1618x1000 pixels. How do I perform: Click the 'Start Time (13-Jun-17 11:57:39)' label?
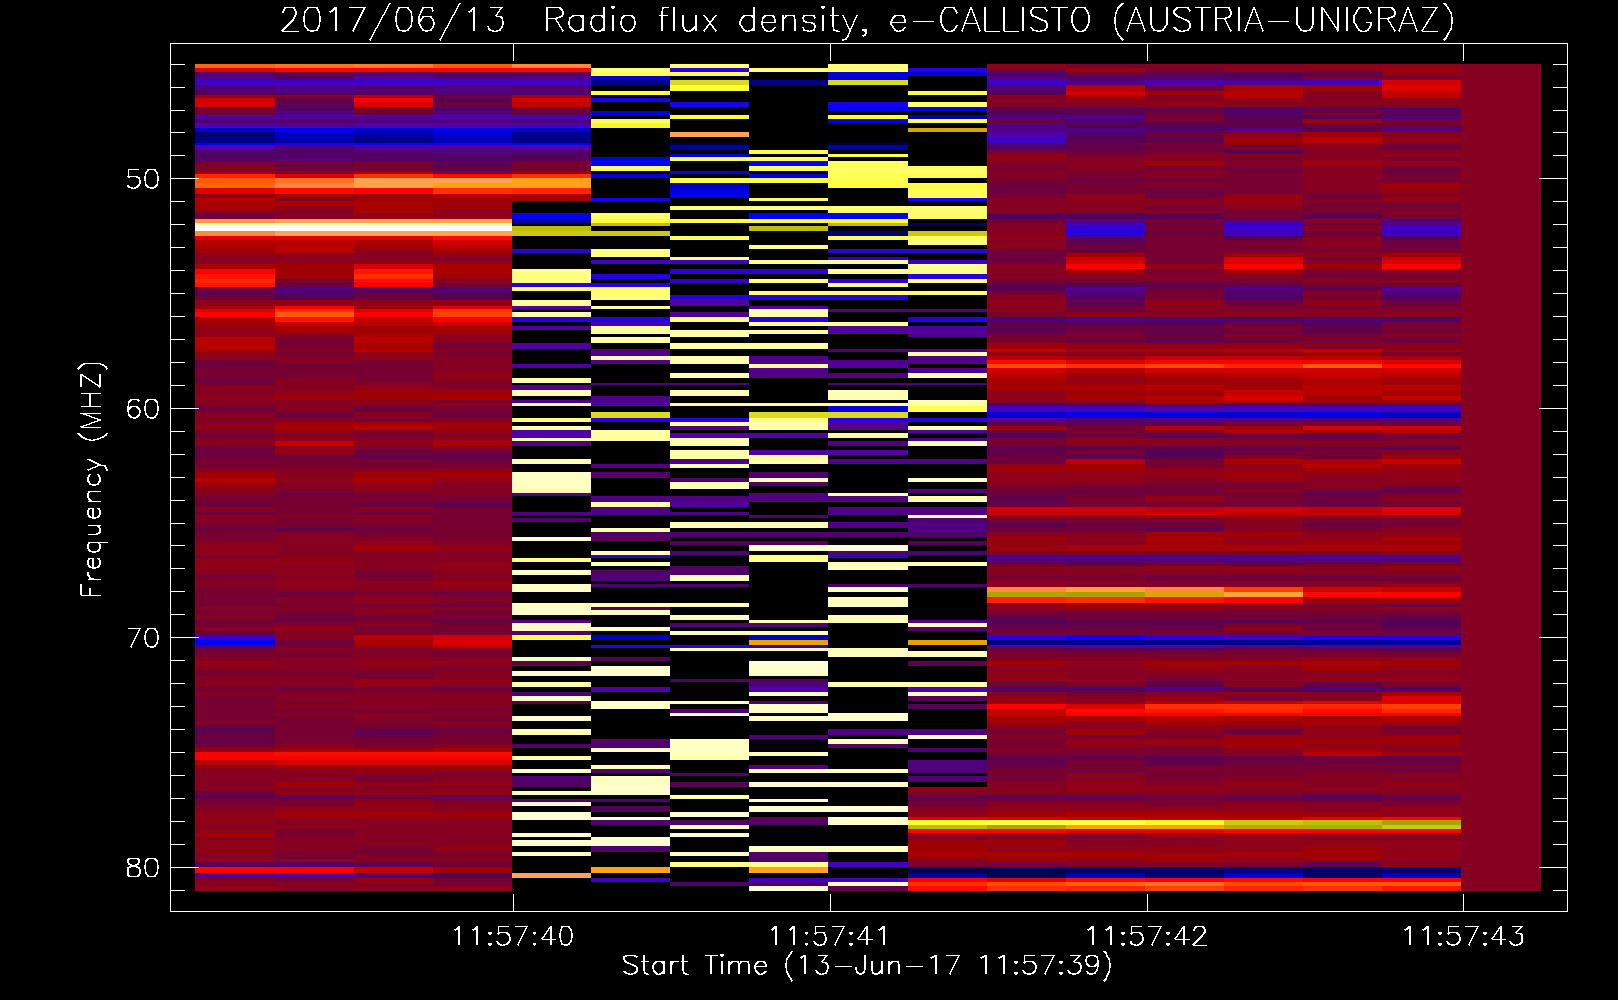867,966
